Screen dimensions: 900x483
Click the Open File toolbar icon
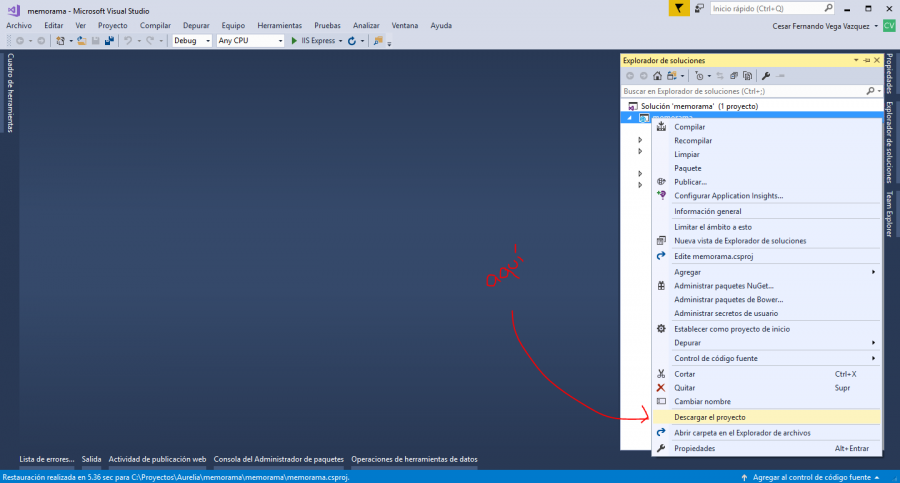pos(82,41)
